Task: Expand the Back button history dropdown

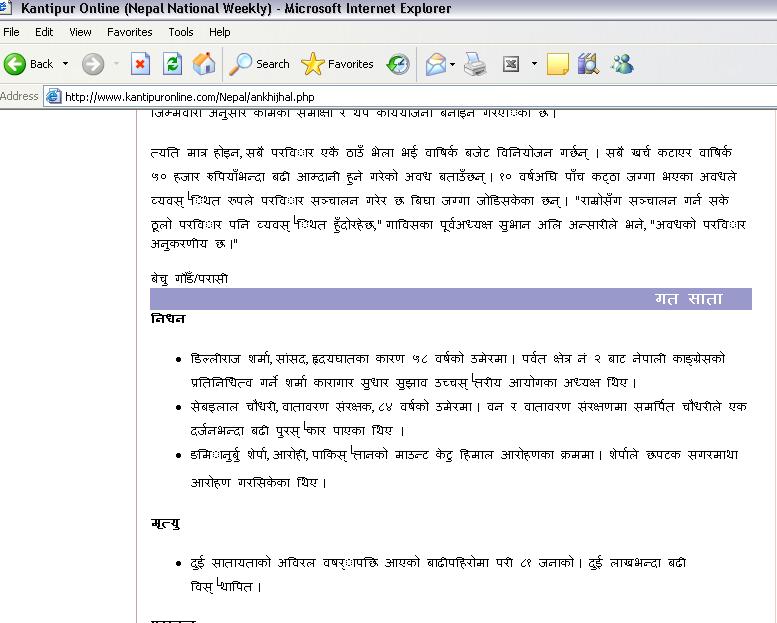Action: pos(66,64)
